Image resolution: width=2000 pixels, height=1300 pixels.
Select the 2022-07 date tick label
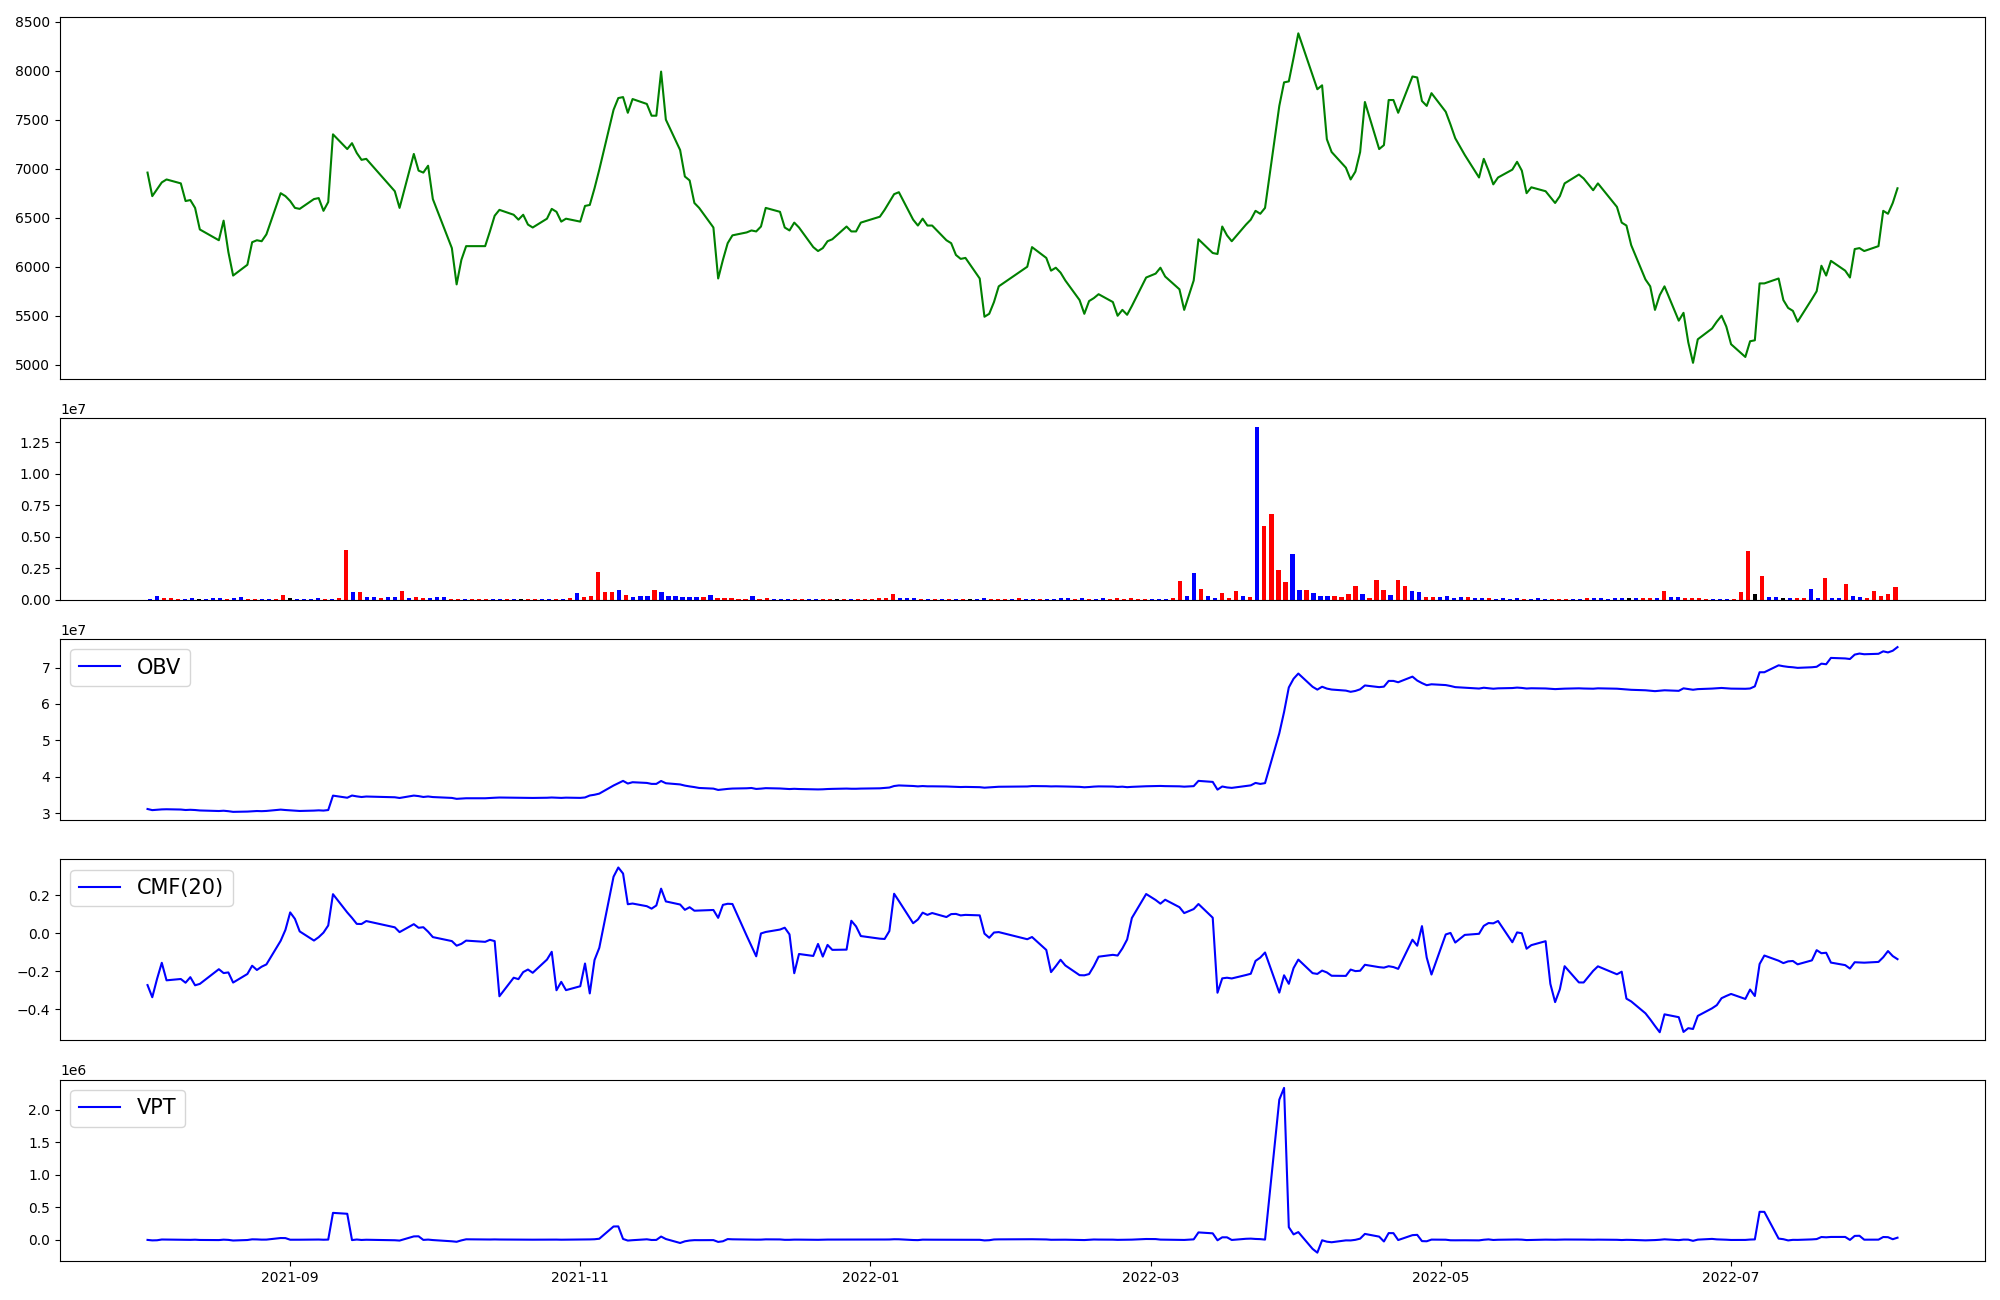(1730, 1277)
